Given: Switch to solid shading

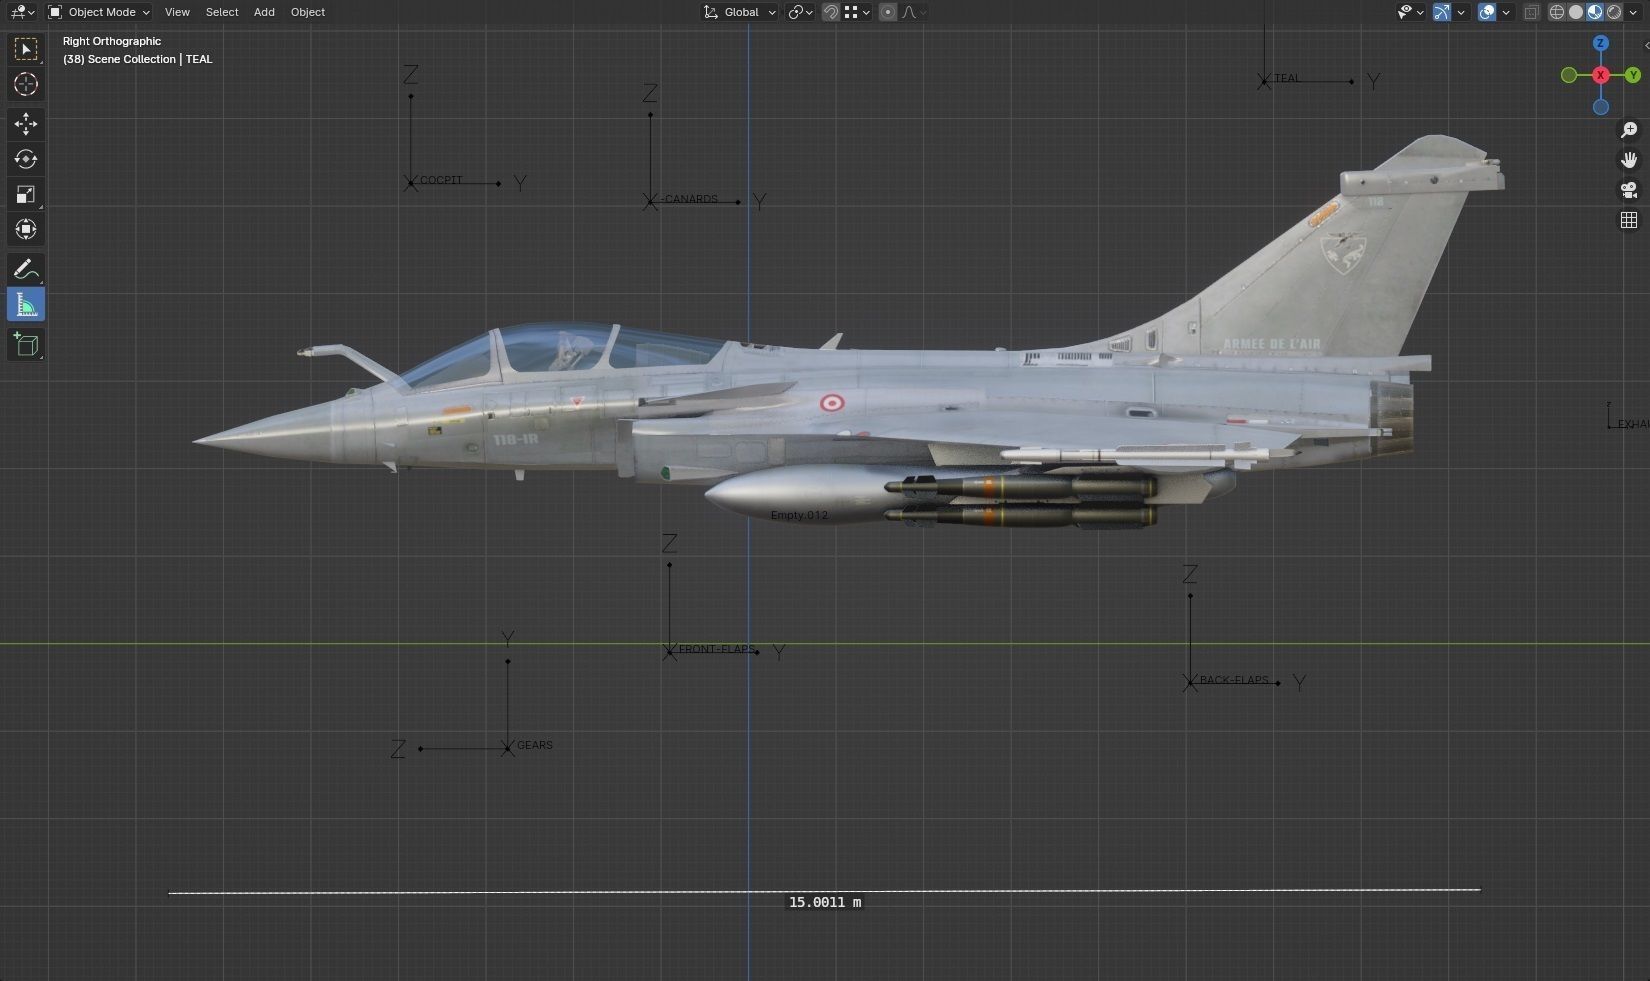Looking at the screenshot, I should pos(1576,12).
